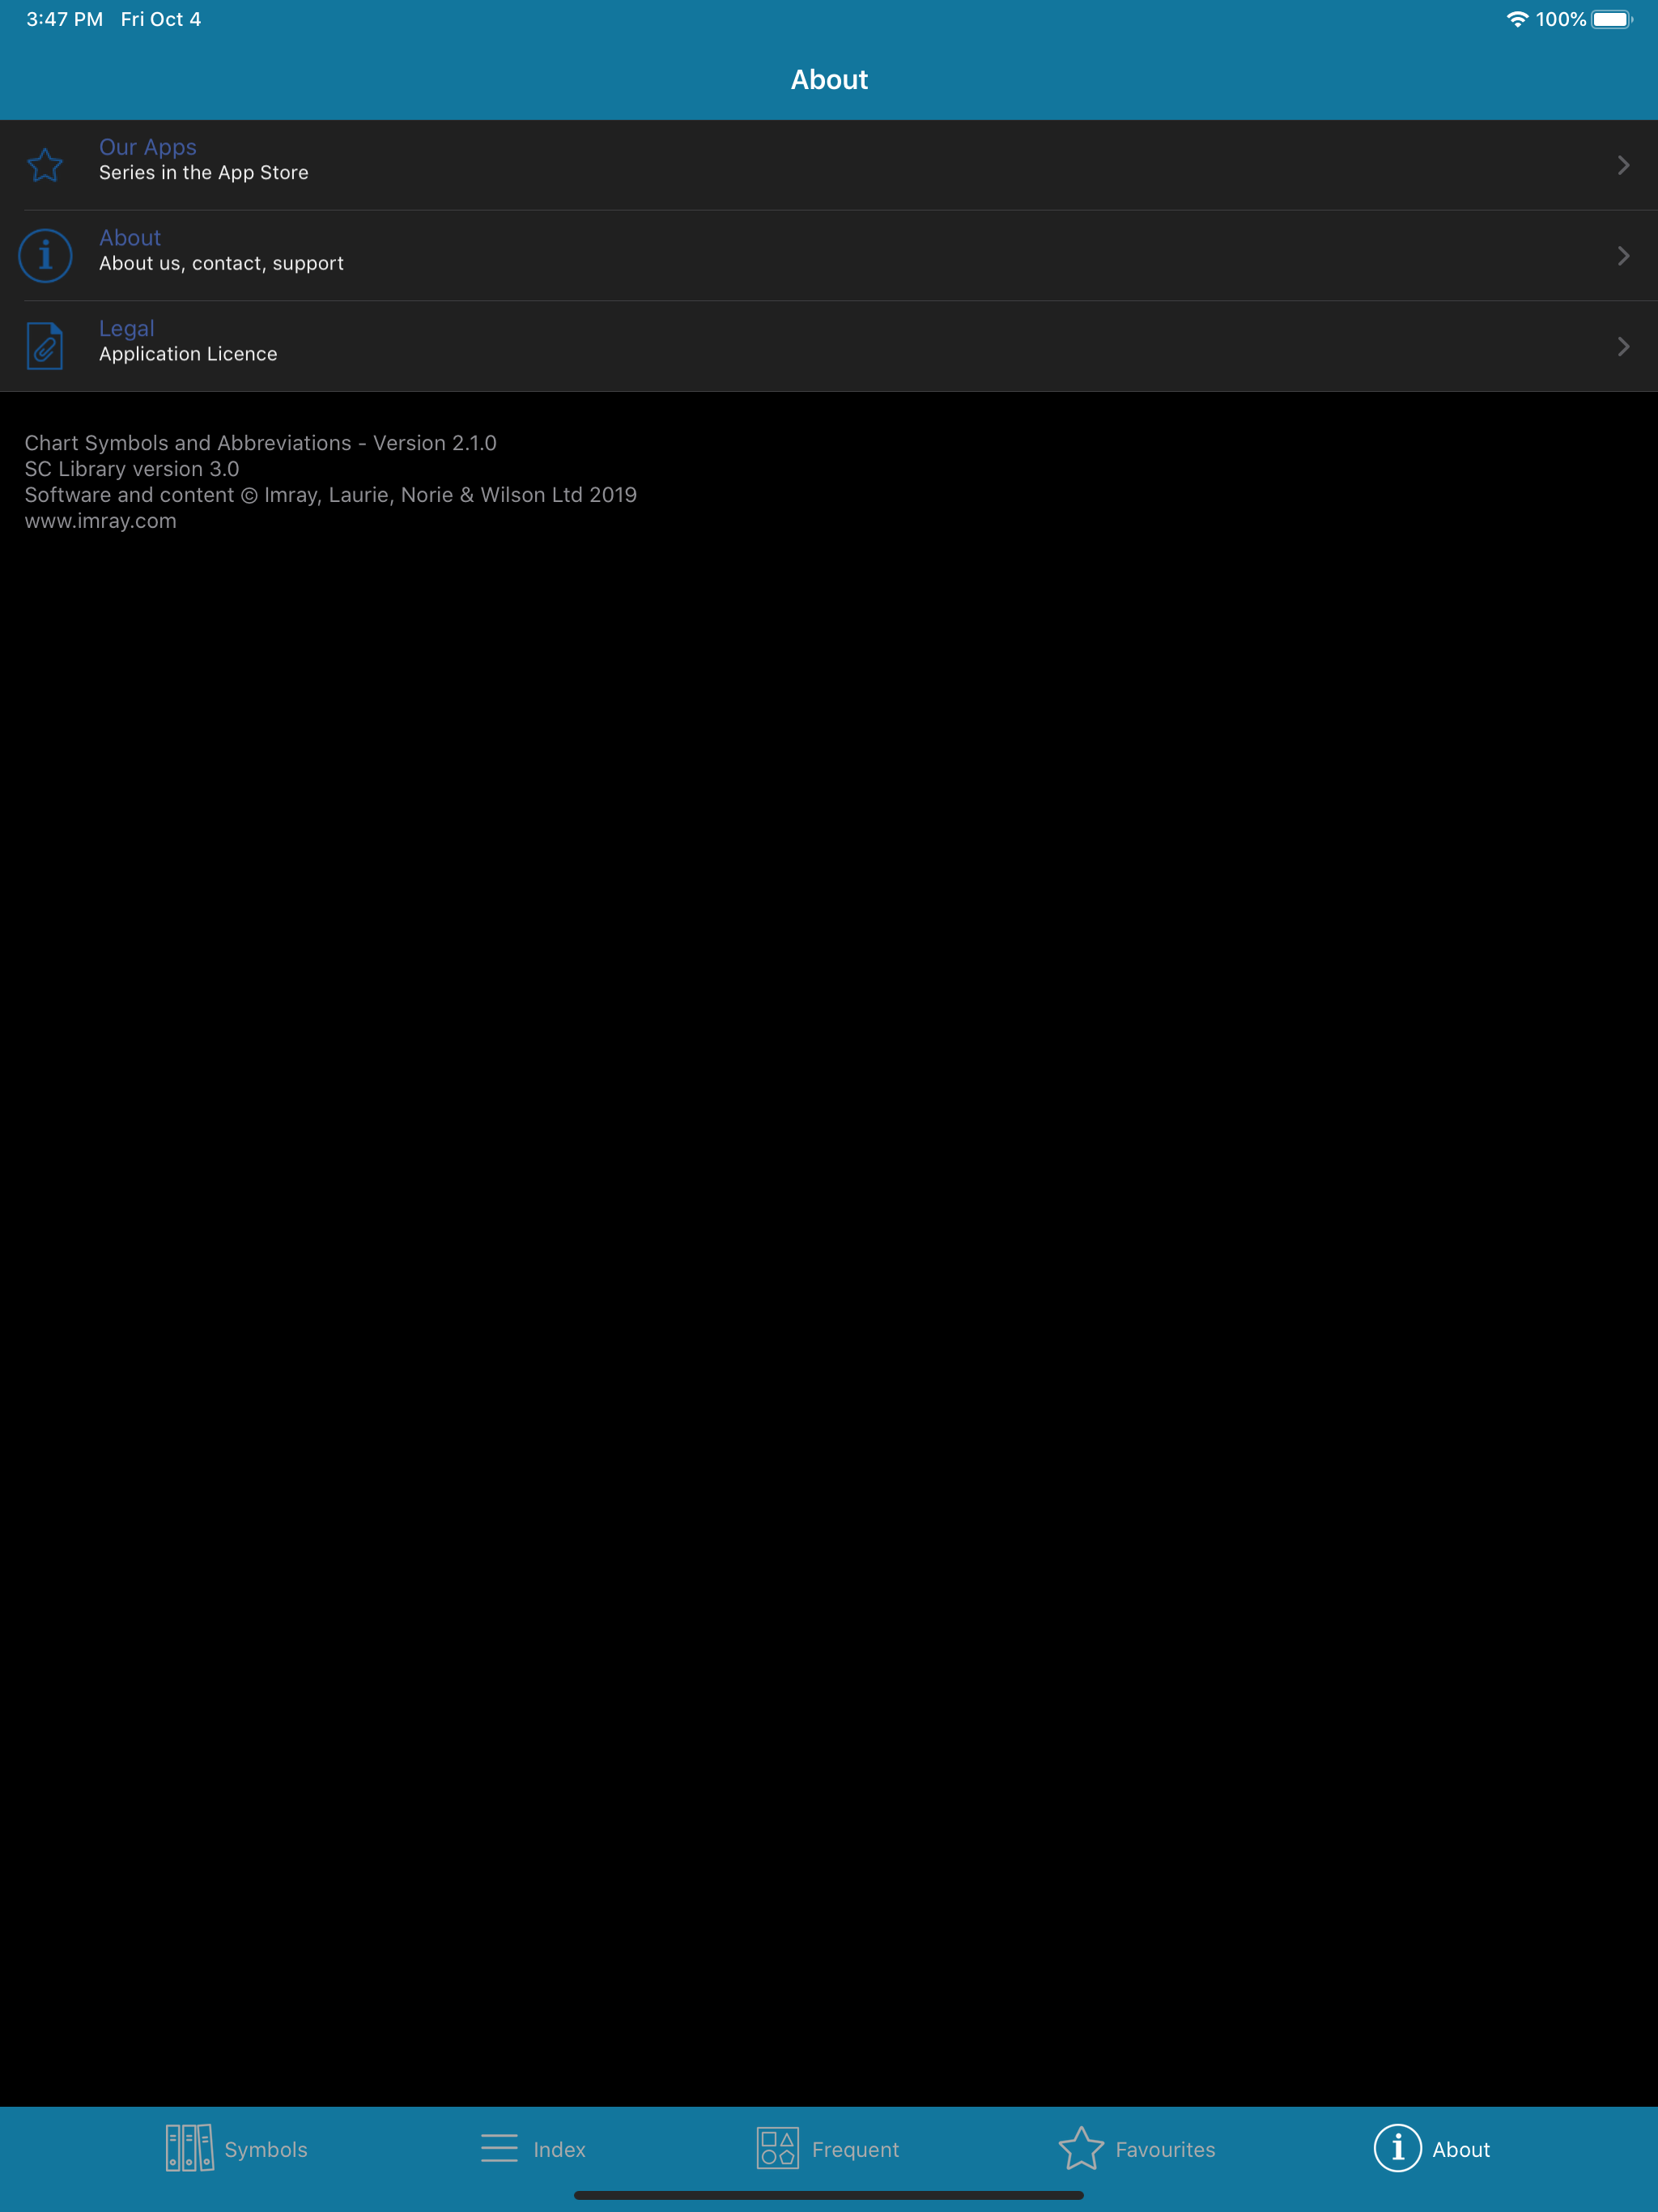
Task: Open the Legal link title
Action: [127, 328]
